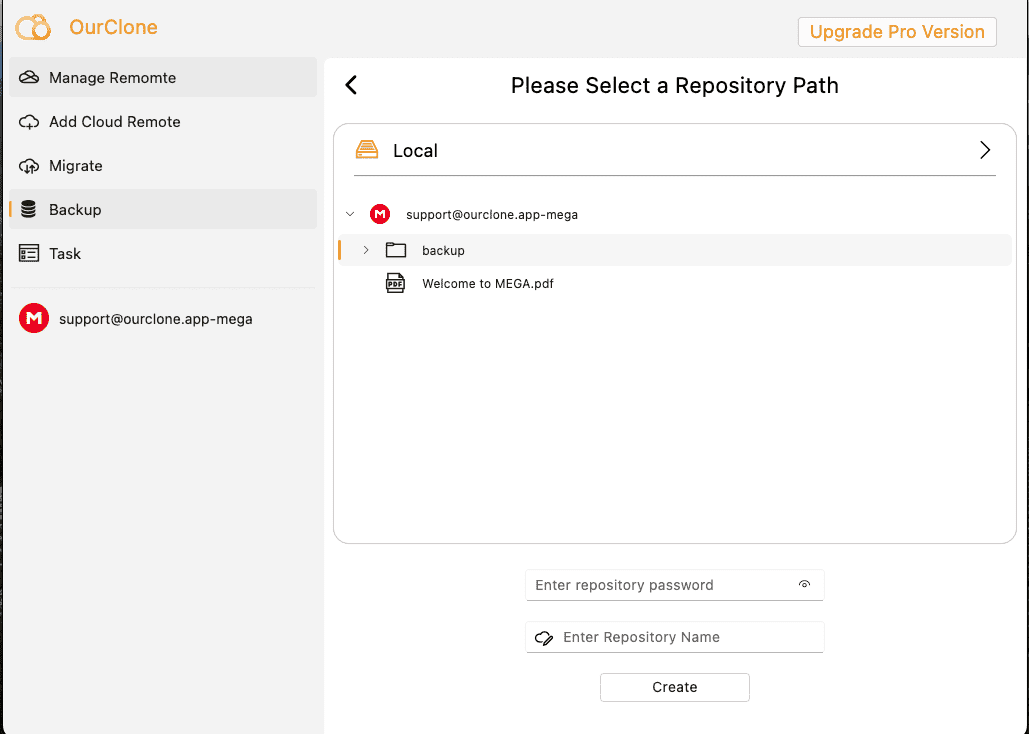Select the Backup sidebar item

click(163, 209)
